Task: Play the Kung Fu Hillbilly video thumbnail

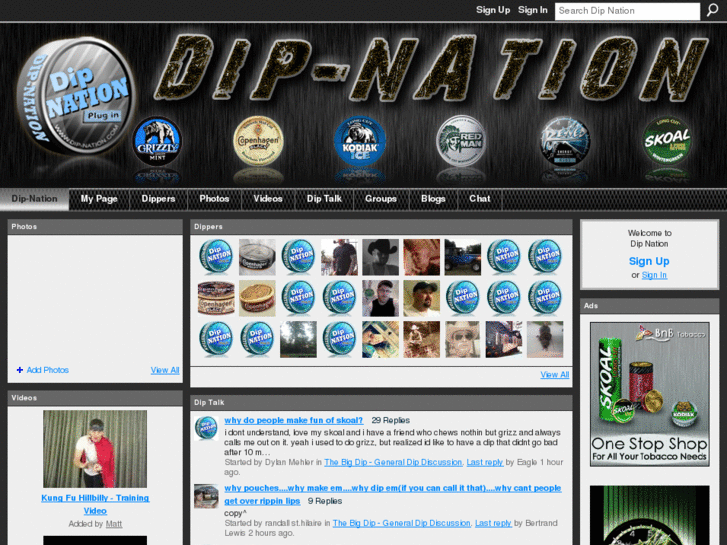Action: [x=95, y=449]
